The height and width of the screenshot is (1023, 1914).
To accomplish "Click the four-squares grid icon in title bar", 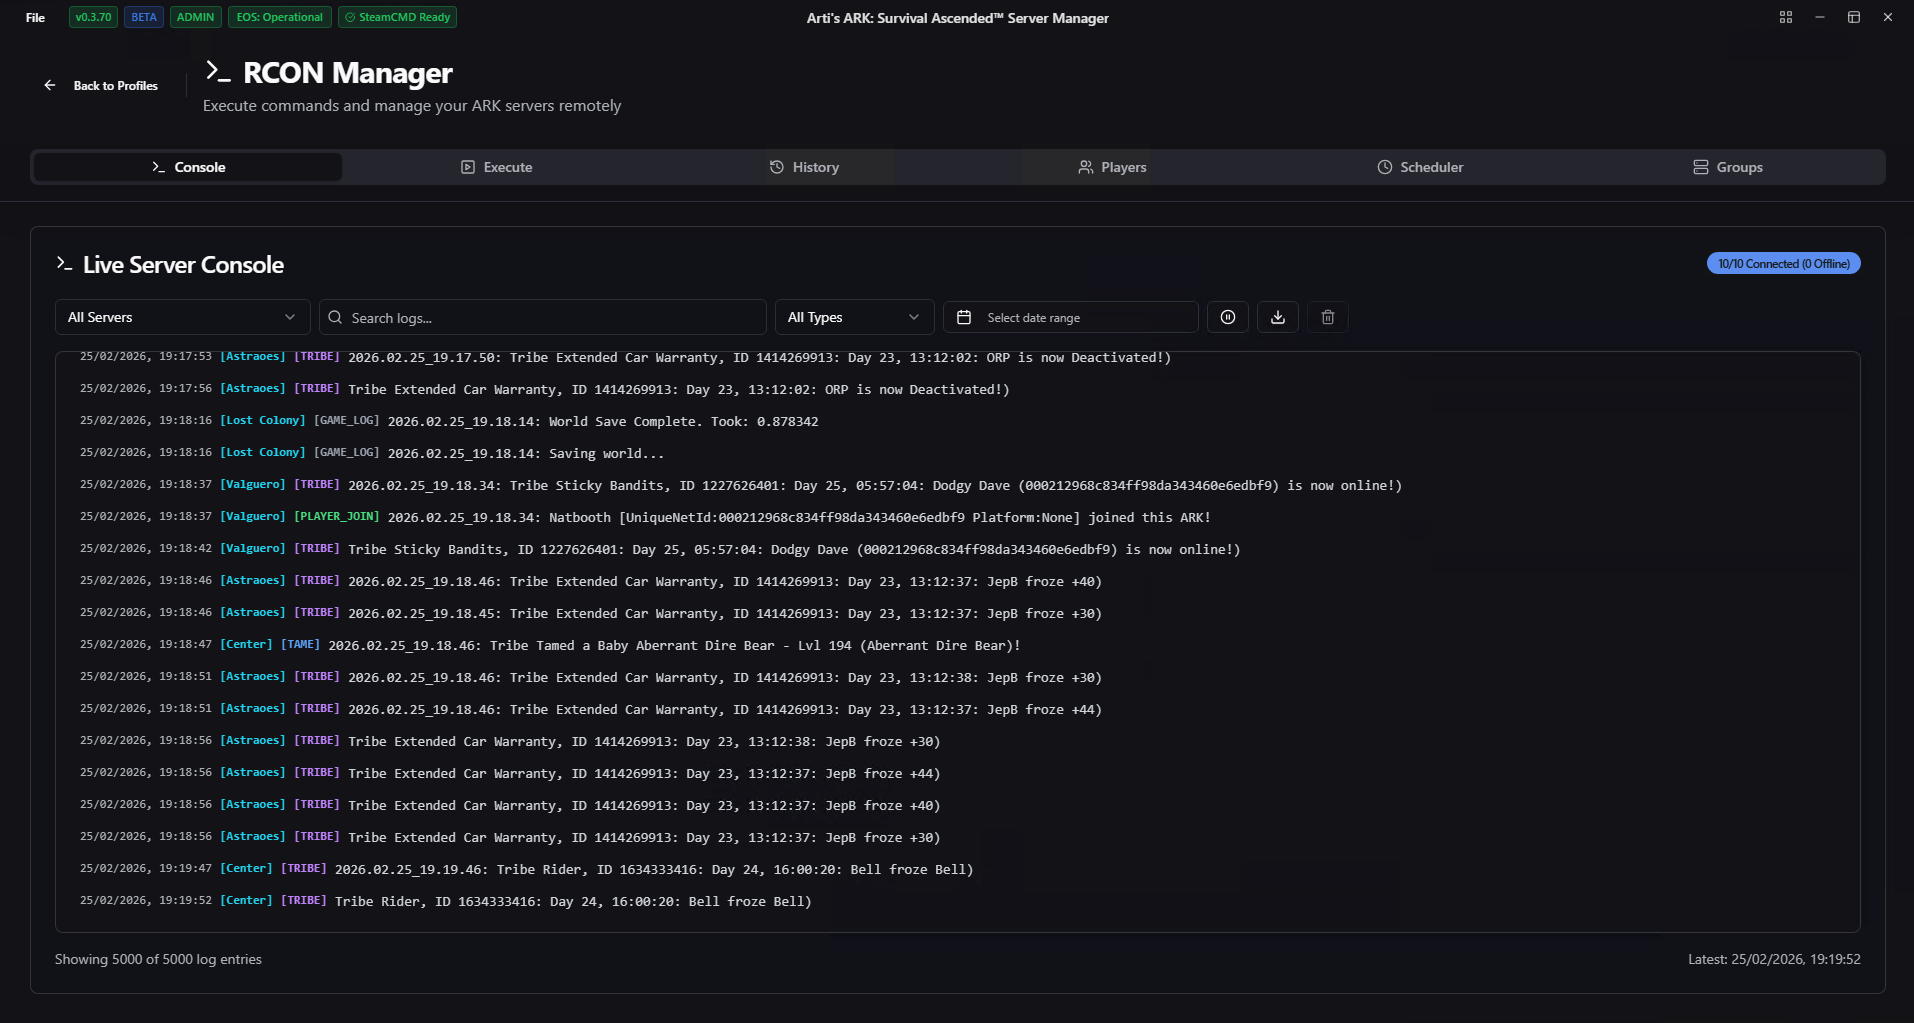I will pyautogui.click(x=1785, y=17).
